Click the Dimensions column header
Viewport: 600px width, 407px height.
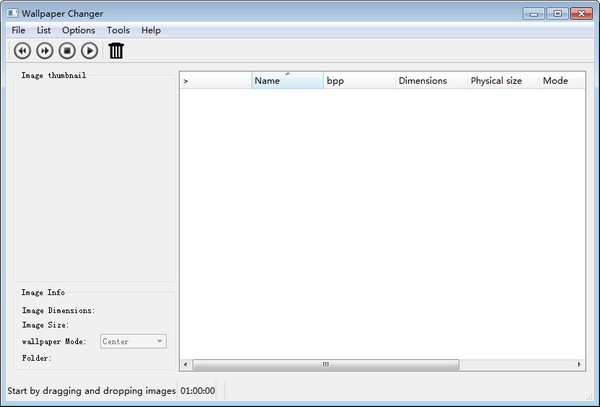point(431,81)
